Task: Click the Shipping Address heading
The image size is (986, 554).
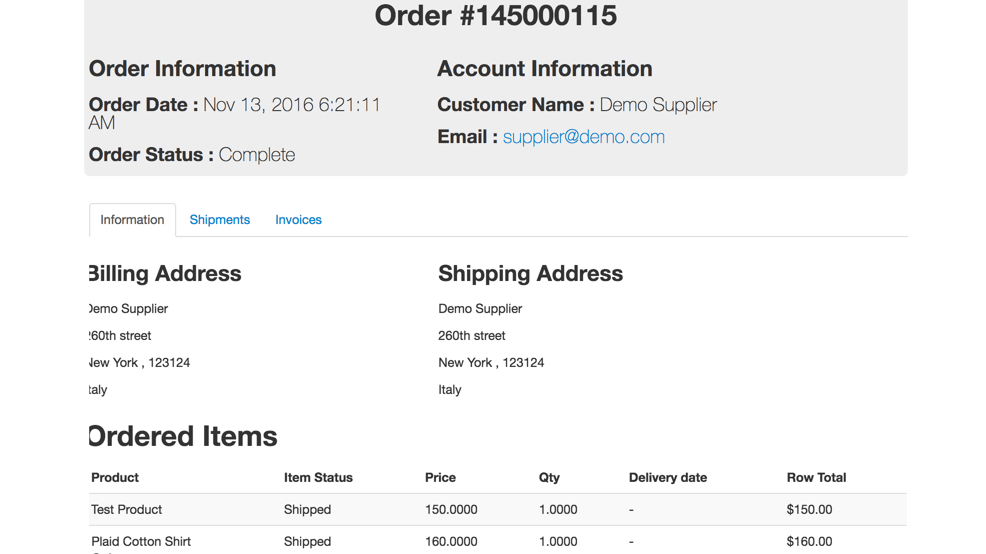Action: click(x=530, y=274)
